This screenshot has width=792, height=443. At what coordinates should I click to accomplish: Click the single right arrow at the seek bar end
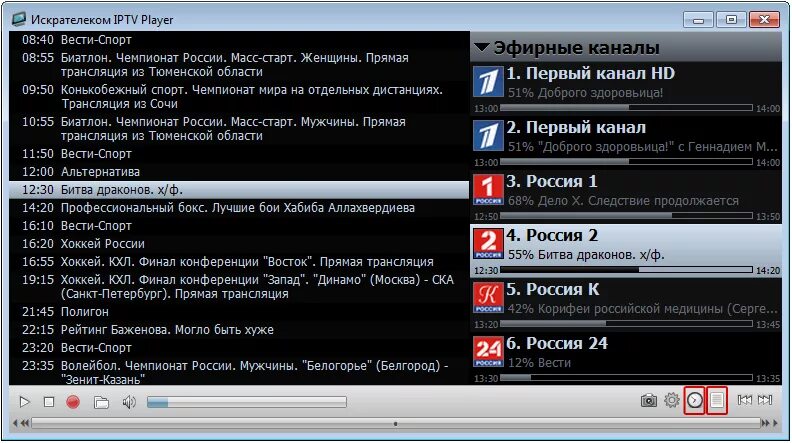pyautogui.click(x=776, y=423)
